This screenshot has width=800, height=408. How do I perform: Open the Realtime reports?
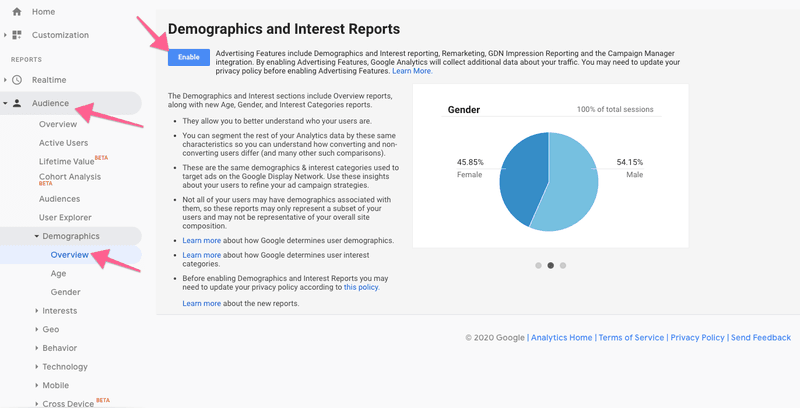click(49, 80)
